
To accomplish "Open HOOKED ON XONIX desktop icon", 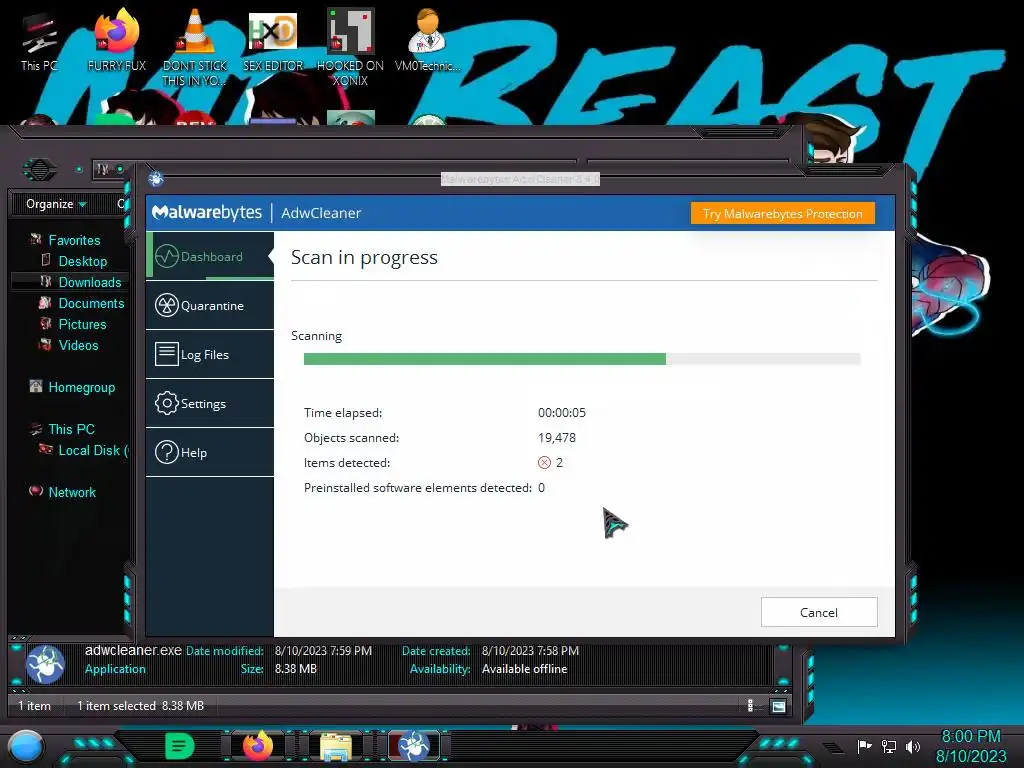I will tap(350, 47).
